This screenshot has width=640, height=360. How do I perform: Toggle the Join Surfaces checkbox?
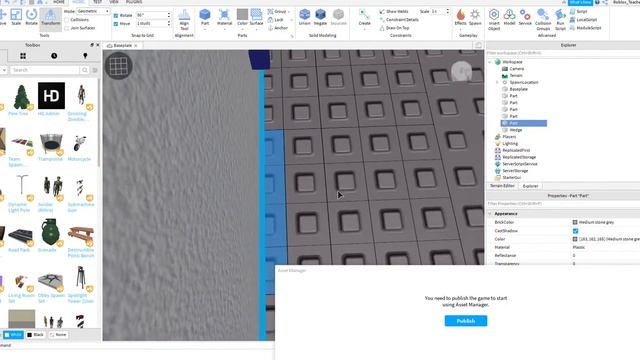tap(67, 28)
